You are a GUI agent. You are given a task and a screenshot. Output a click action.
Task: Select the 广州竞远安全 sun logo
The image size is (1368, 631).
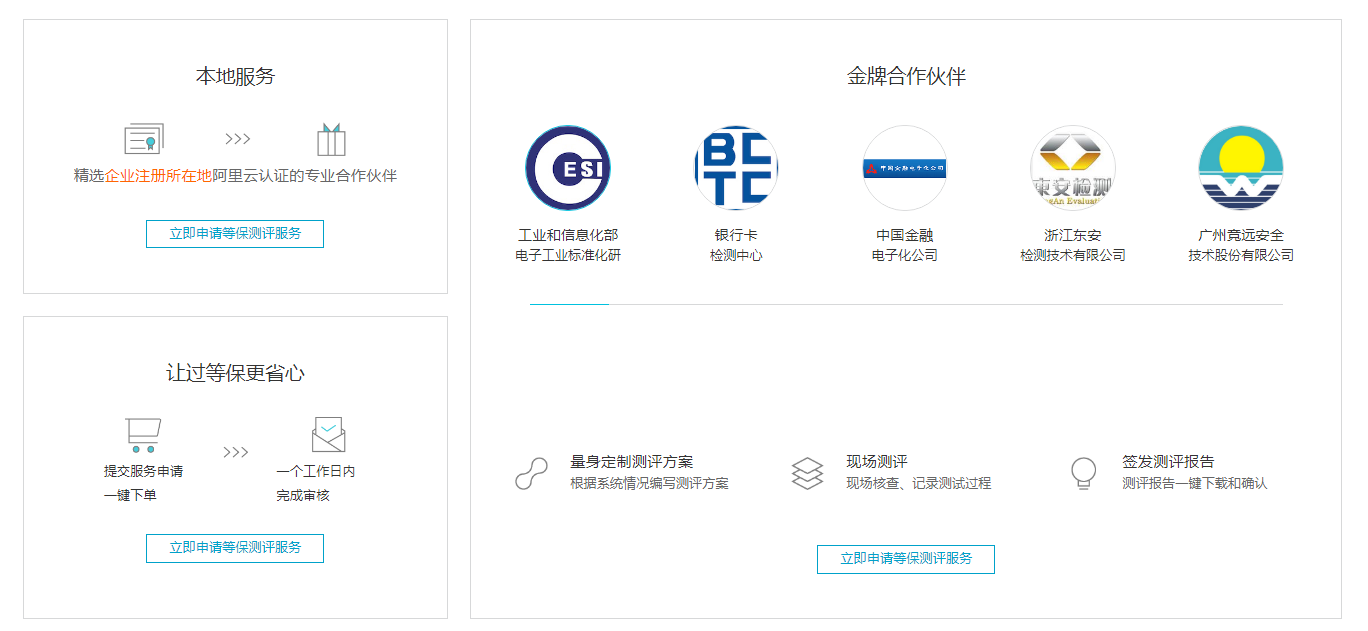[1241, 168]
